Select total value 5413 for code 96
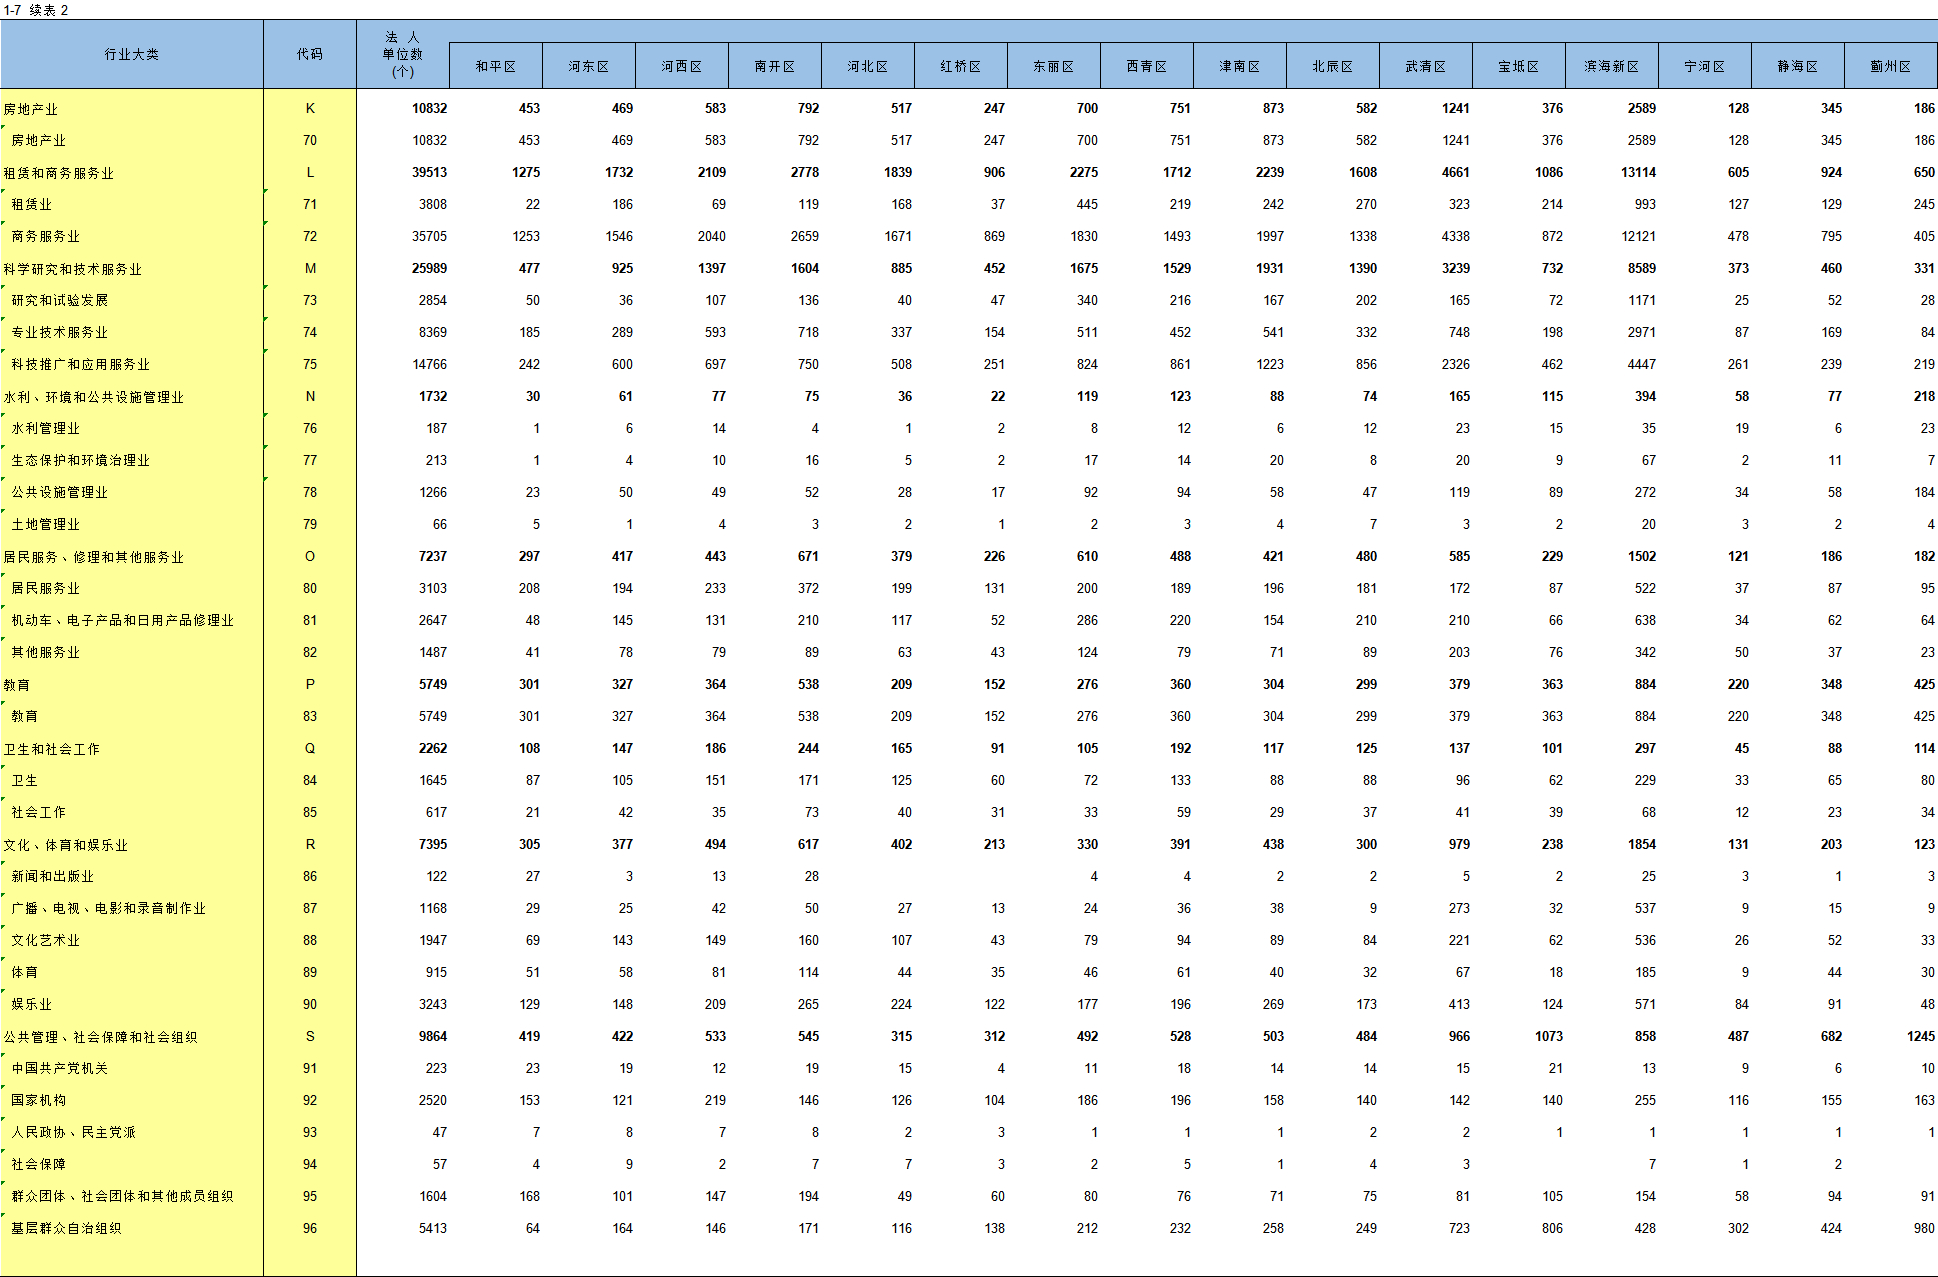Image resolution: width=1938 pixels, height=1277 pixels. pyautogui.click(x=433, y=1228)
